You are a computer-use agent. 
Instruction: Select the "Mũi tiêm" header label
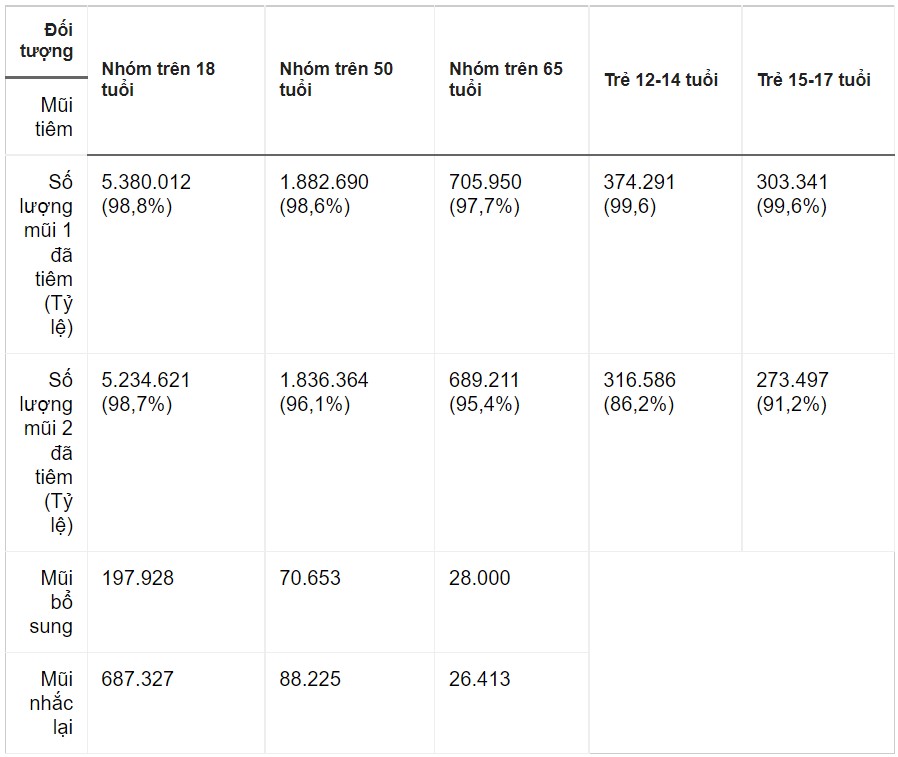click(56, 116)
